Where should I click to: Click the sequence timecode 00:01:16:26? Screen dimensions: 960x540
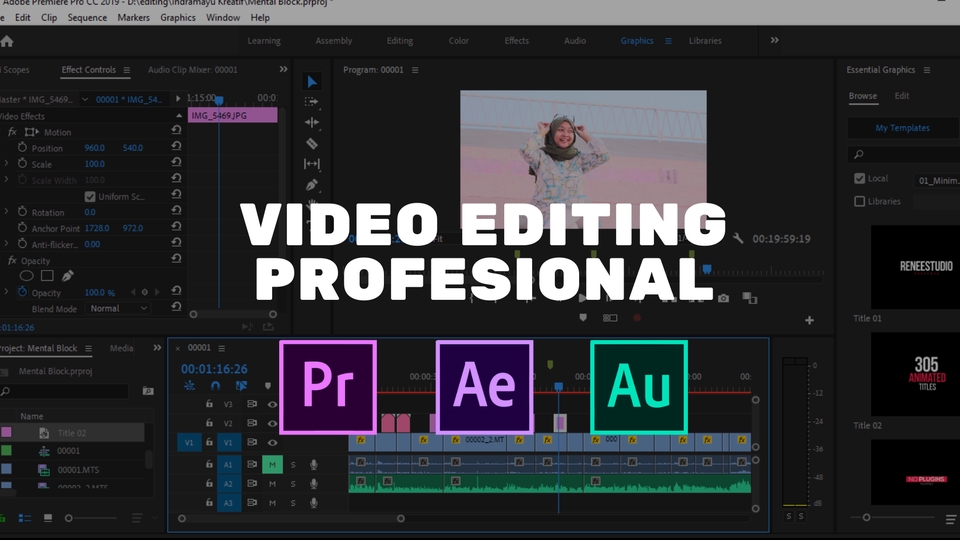point(214,369)
